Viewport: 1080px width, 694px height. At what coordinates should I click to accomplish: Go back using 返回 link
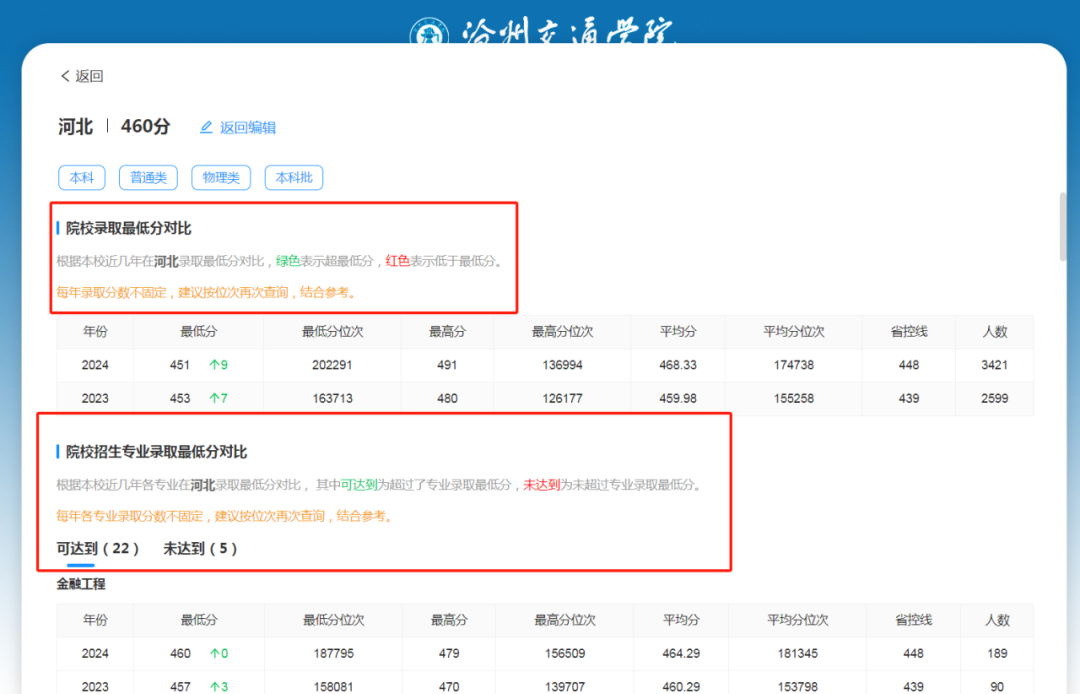tap(88, 76)
